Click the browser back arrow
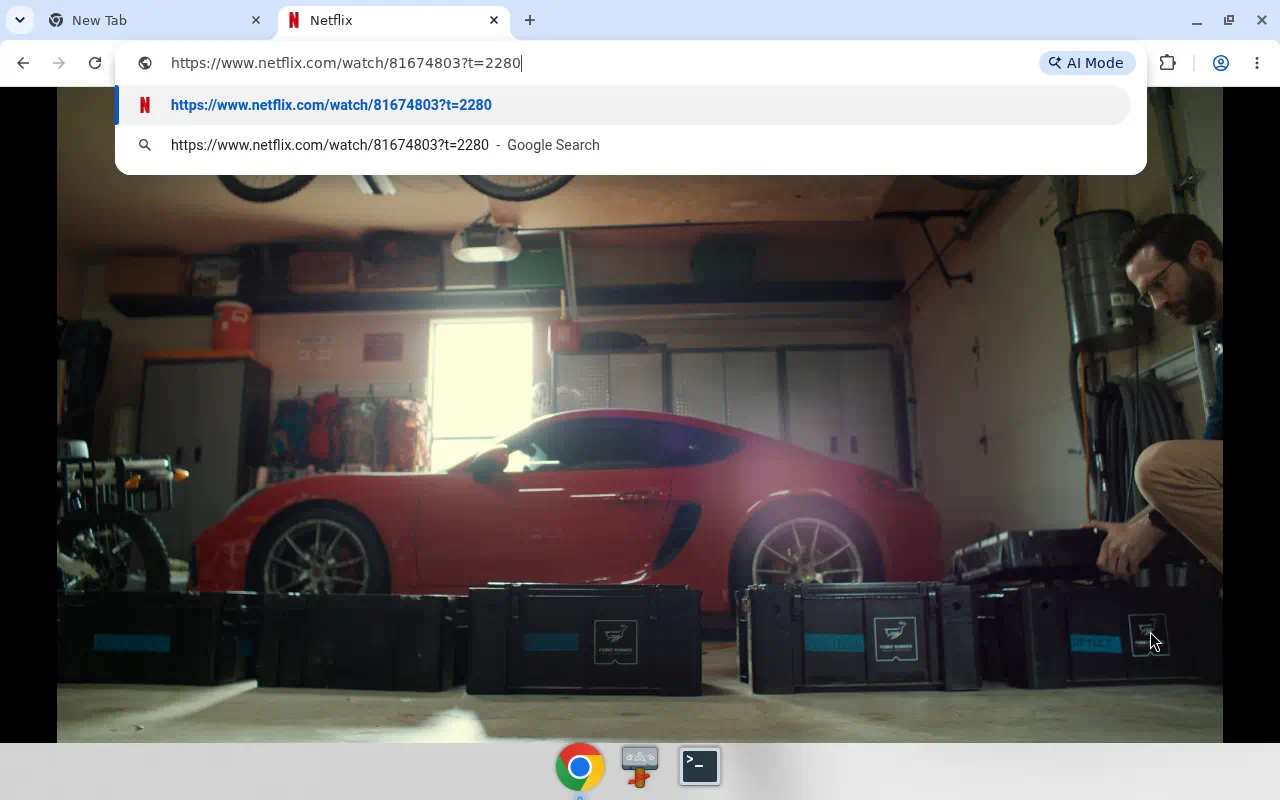Image resolution: width=1280 pixels, height=800 pixels. pos(23,63)
